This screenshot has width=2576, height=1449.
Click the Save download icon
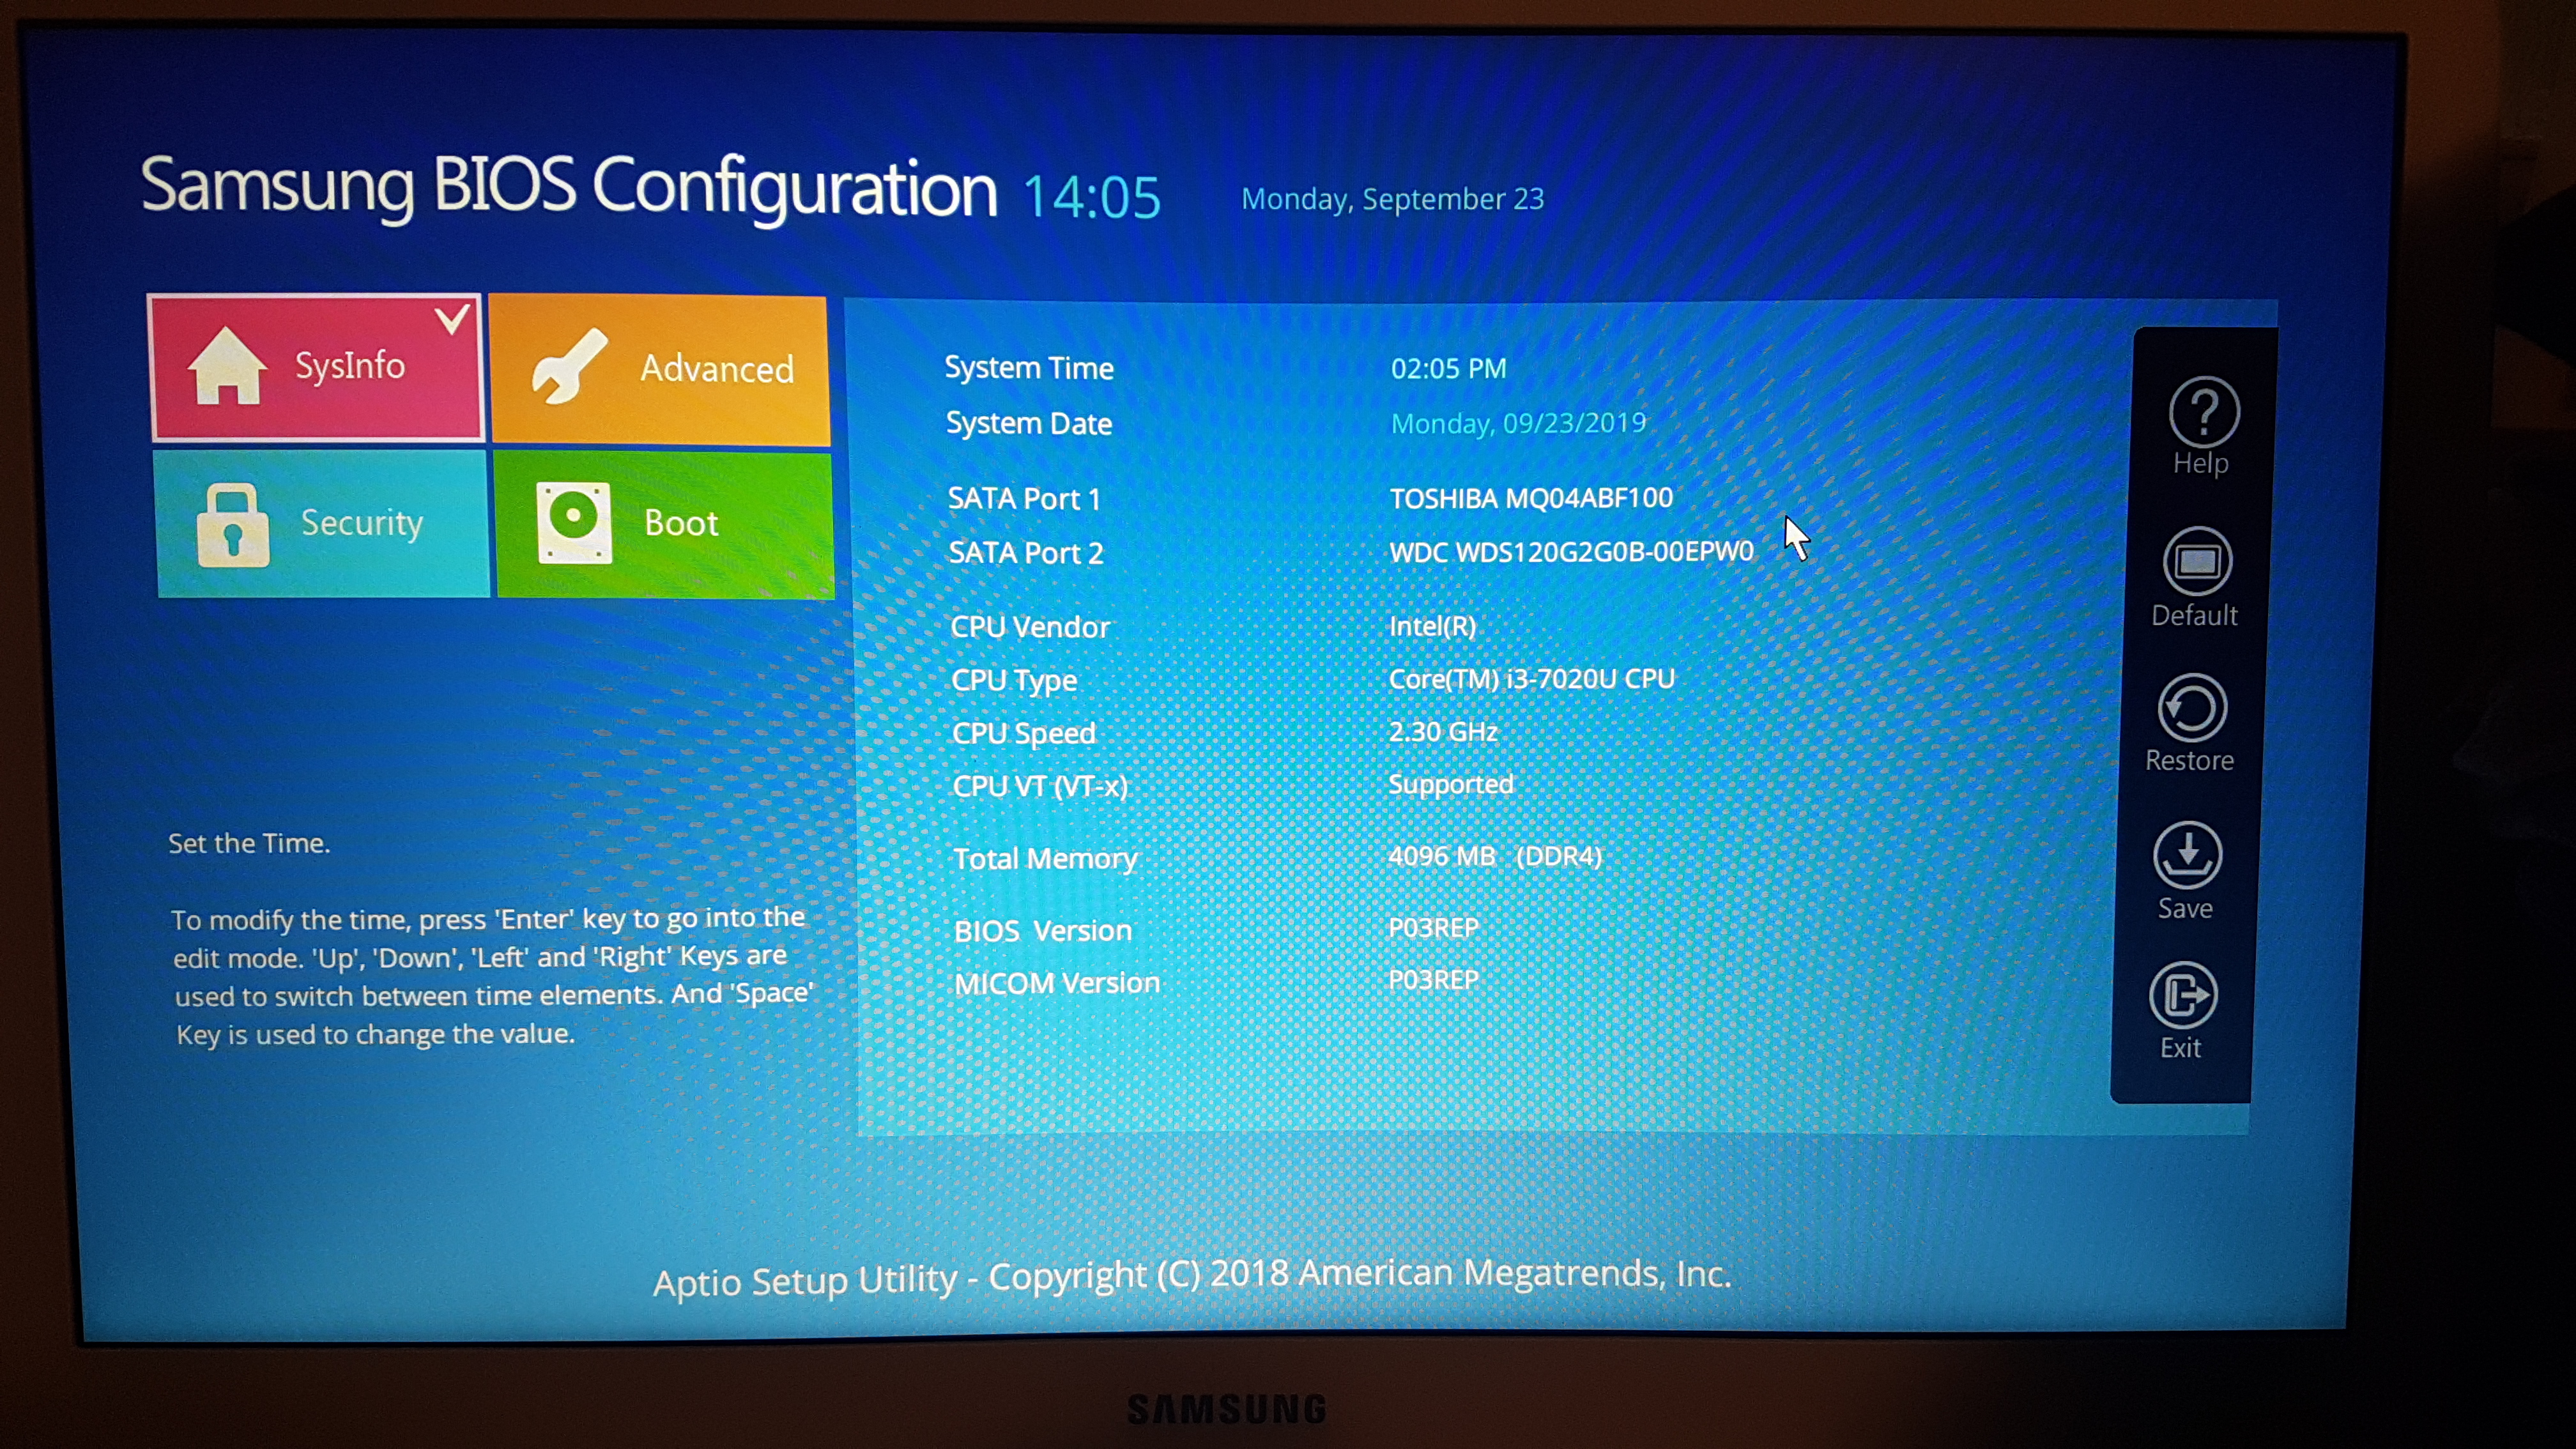pyautogui.click(x=2188, y=855)
